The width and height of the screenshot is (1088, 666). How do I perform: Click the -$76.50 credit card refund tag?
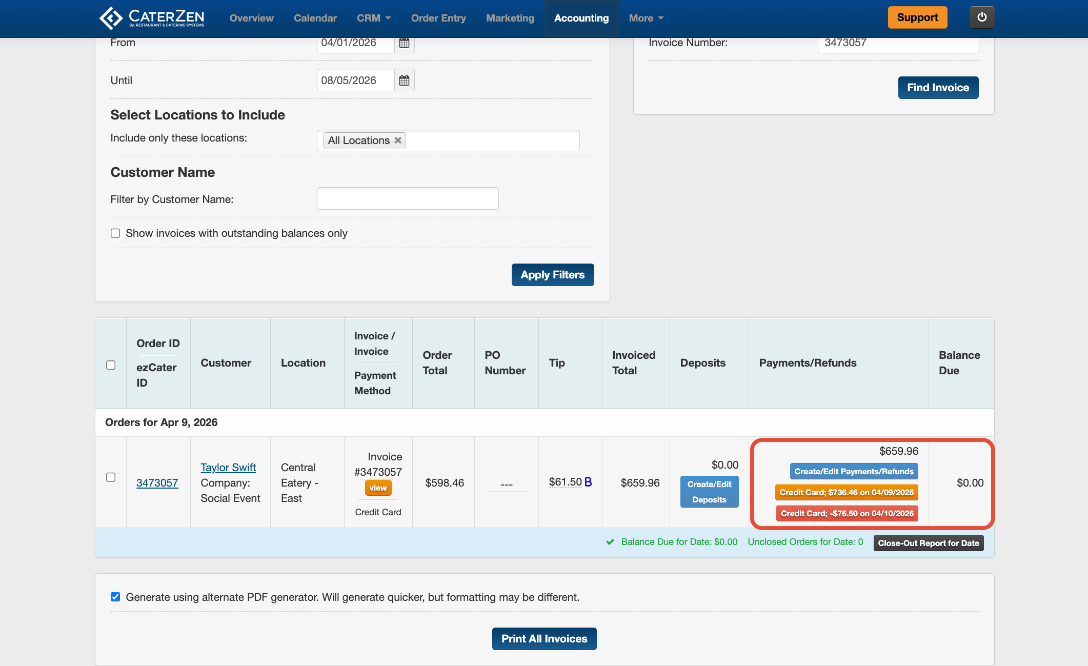click(x=847, y=513)
